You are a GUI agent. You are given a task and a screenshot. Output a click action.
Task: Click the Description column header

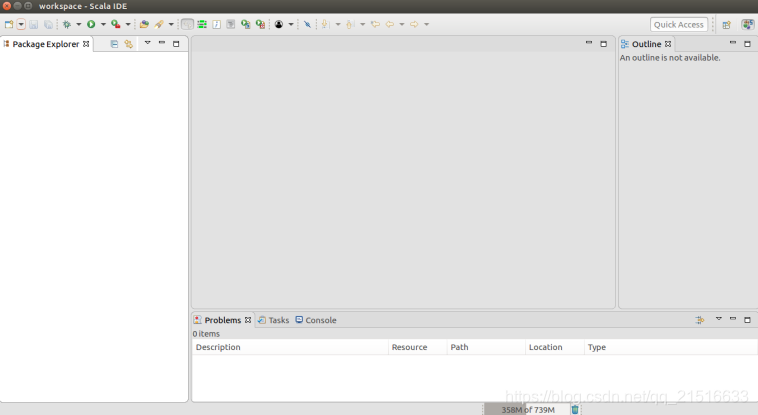pos(290,347)
